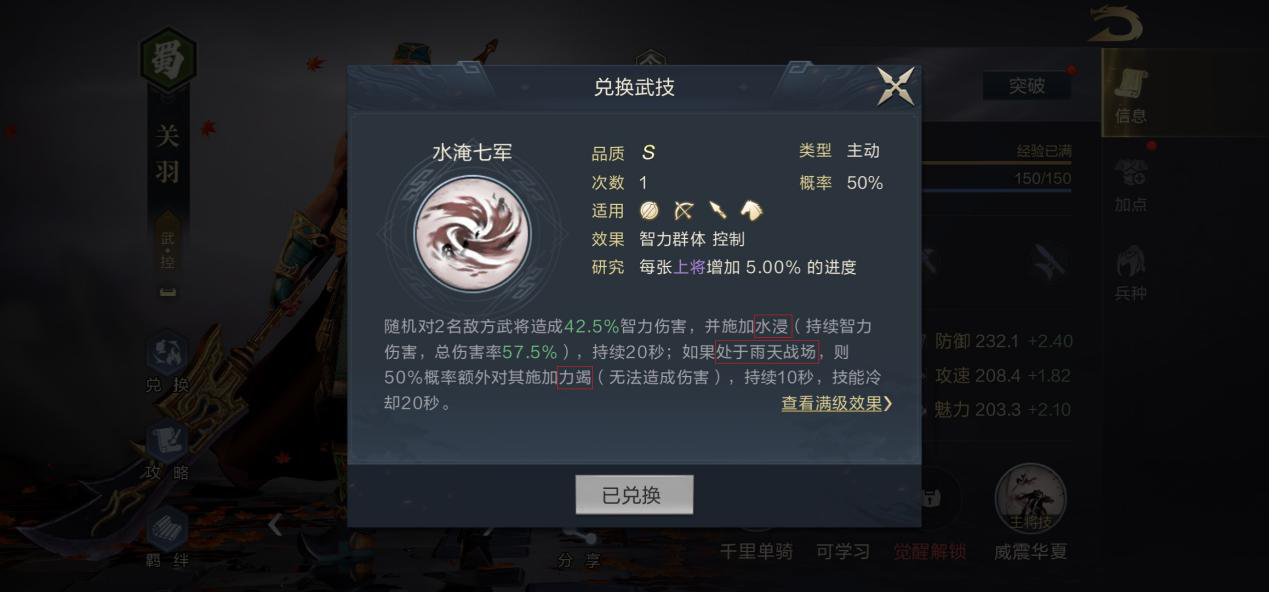The height and width of the screenshot is (592, 1269).
Task: Click the 已兑换 button
Action: pos(634,495)
